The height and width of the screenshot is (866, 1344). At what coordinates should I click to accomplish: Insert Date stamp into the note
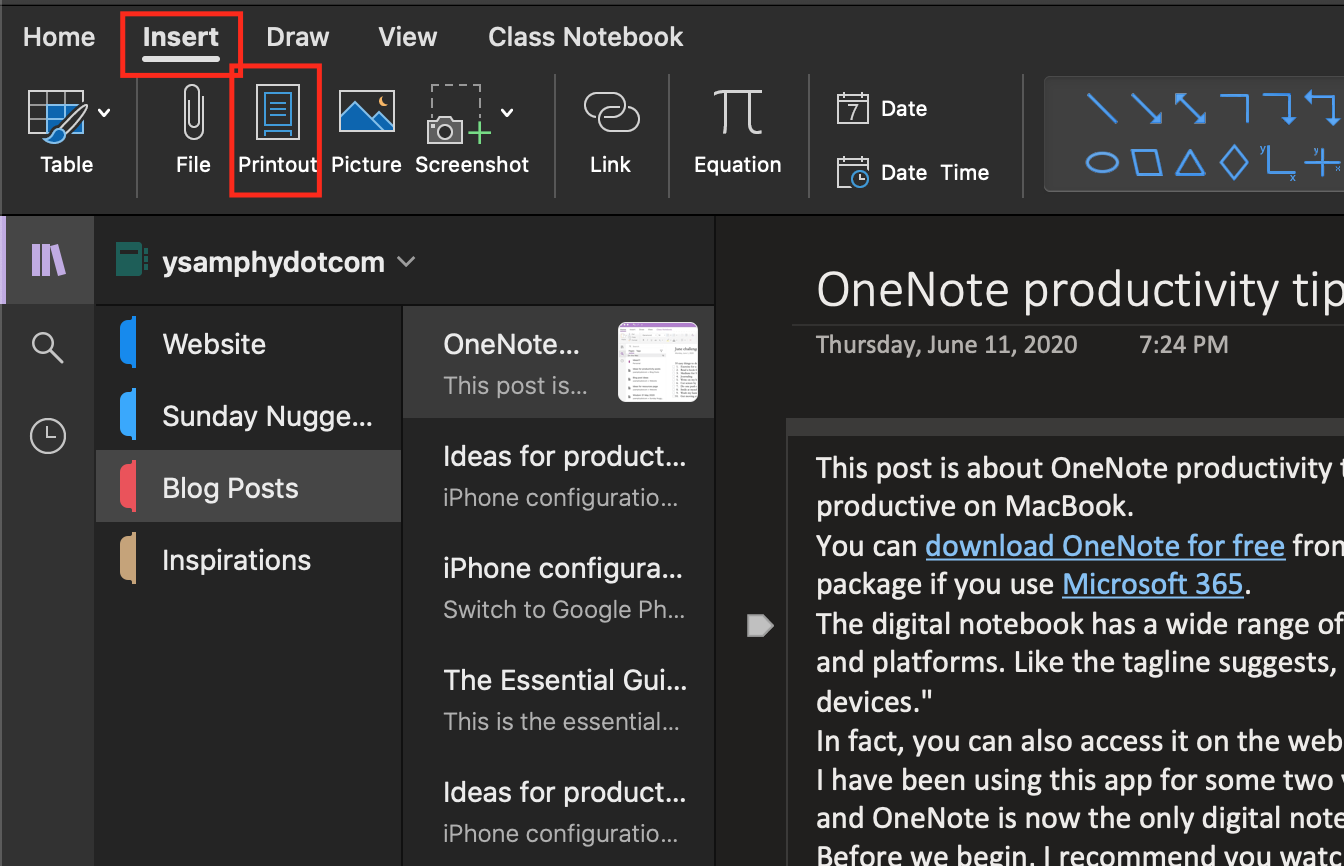coord(882,108)
